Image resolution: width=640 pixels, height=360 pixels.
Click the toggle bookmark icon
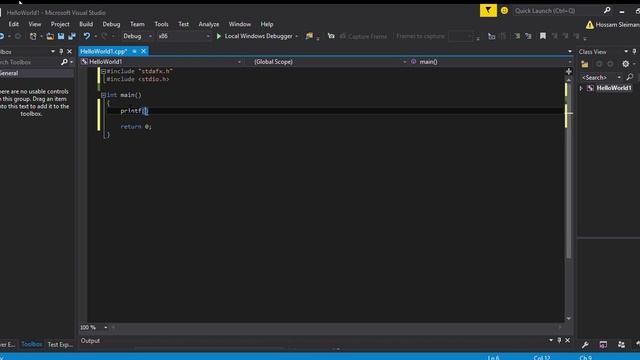coord(542,36)
